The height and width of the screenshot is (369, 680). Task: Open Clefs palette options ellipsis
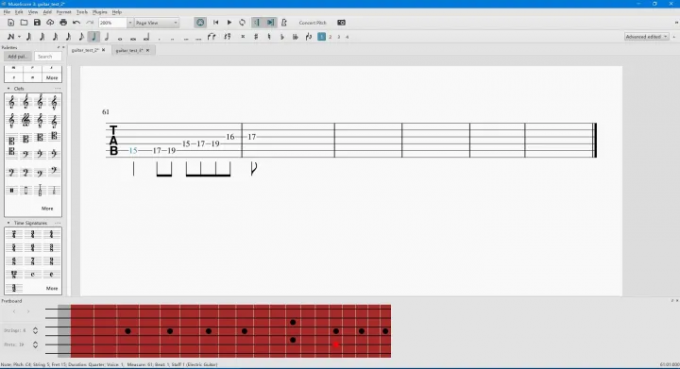pyautogui.click(x=58, y=88)
